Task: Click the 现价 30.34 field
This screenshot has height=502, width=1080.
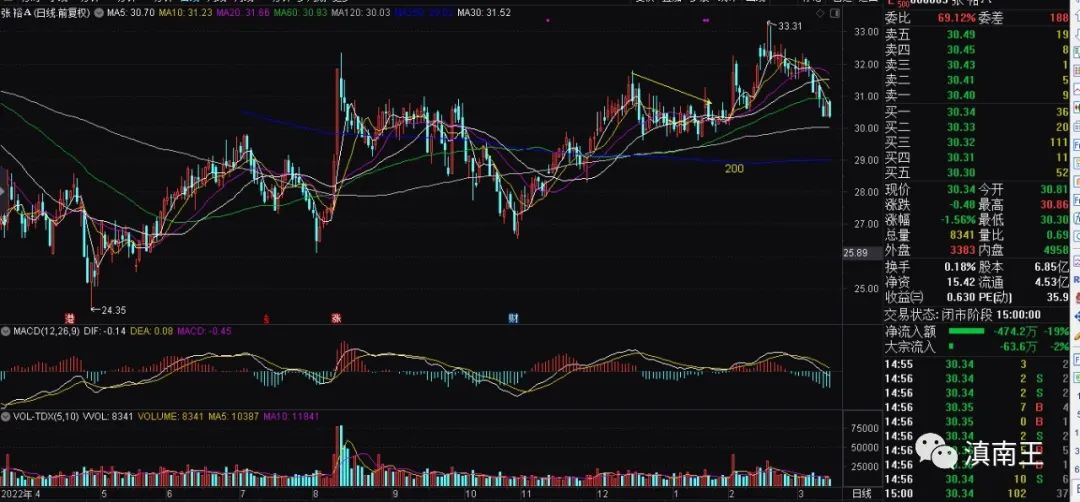Action: (930, 189)
